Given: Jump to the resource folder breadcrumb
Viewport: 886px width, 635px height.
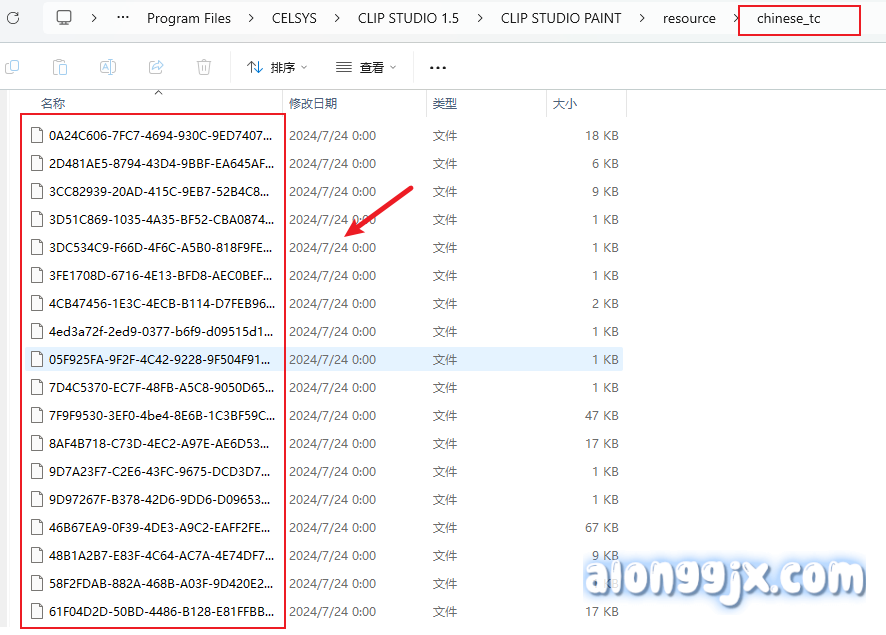Looking at the screenshot, I should [689, 18].
